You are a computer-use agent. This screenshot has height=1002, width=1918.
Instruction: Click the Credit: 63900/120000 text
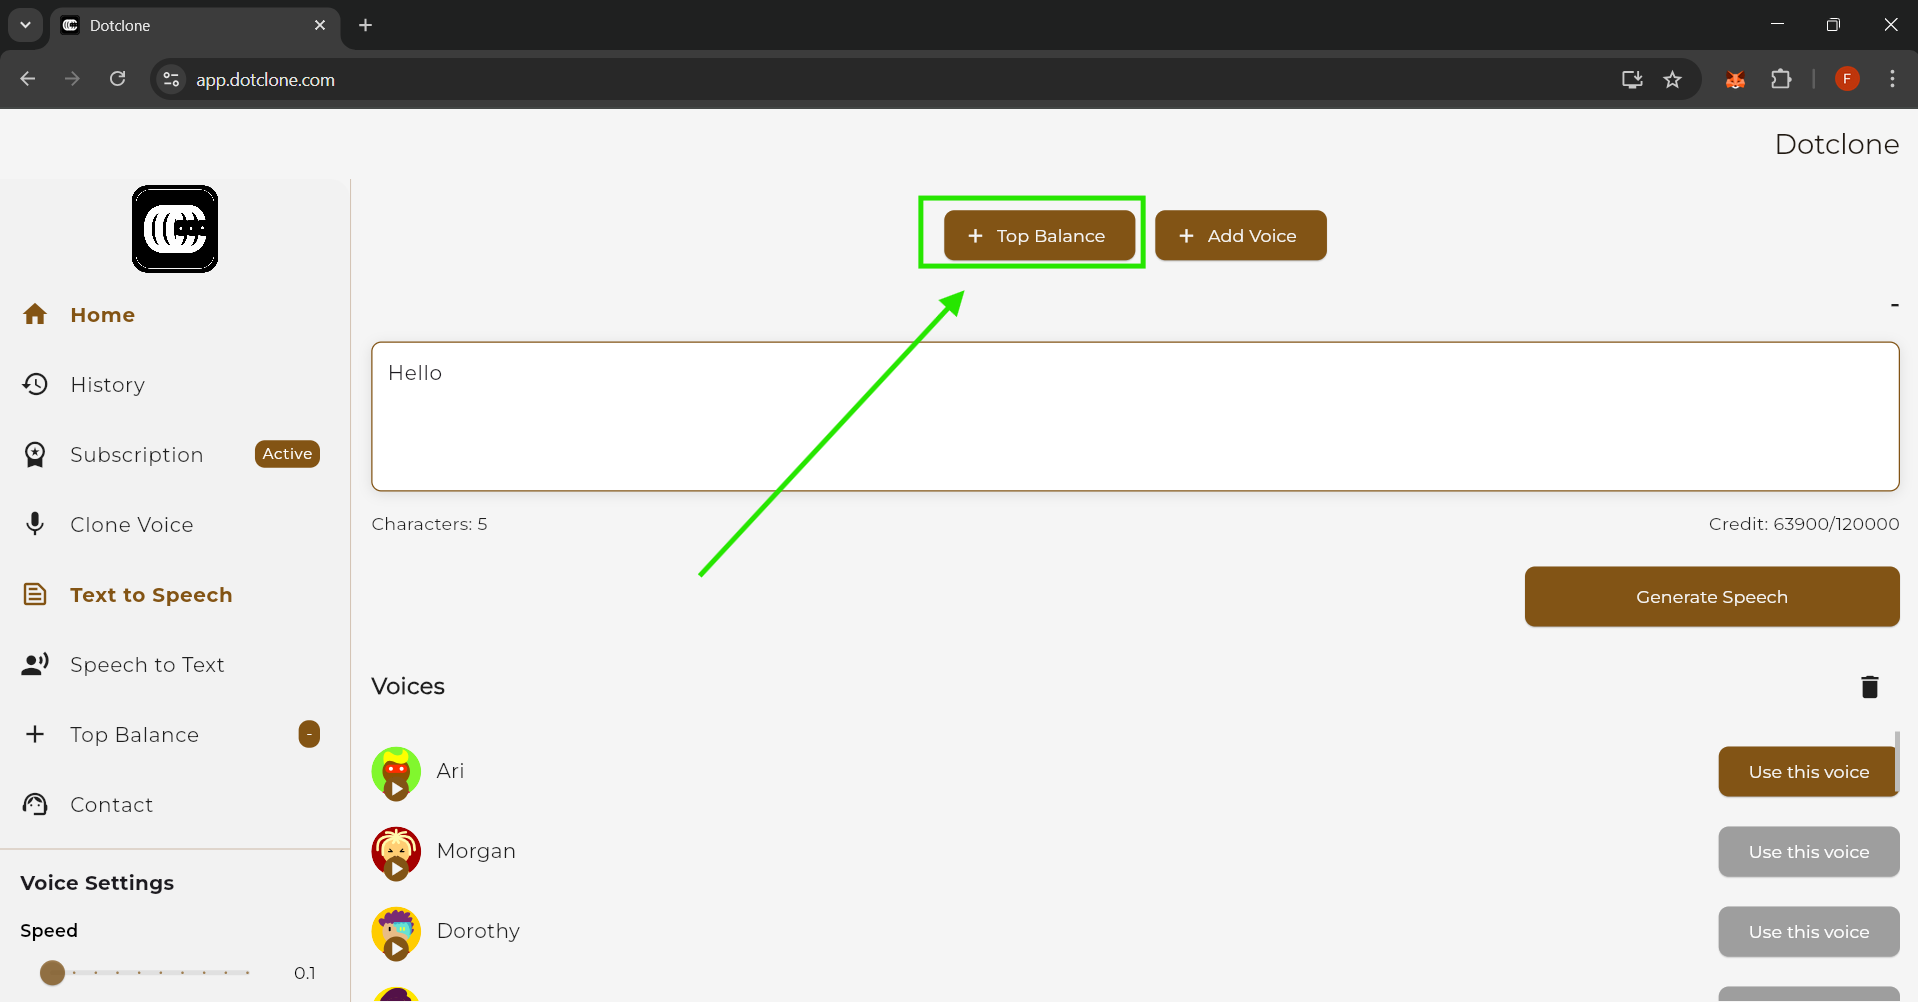[1804, 524]
